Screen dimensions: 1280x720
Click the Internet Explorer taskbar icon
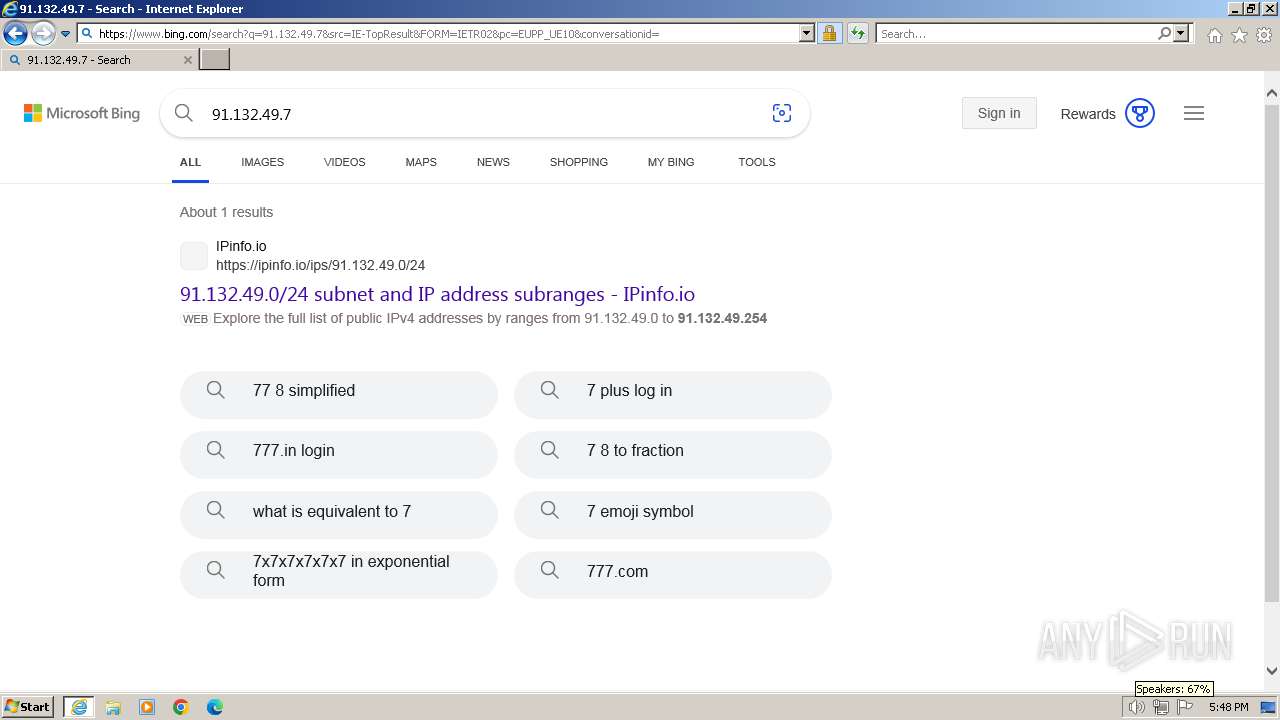[79, 707]
